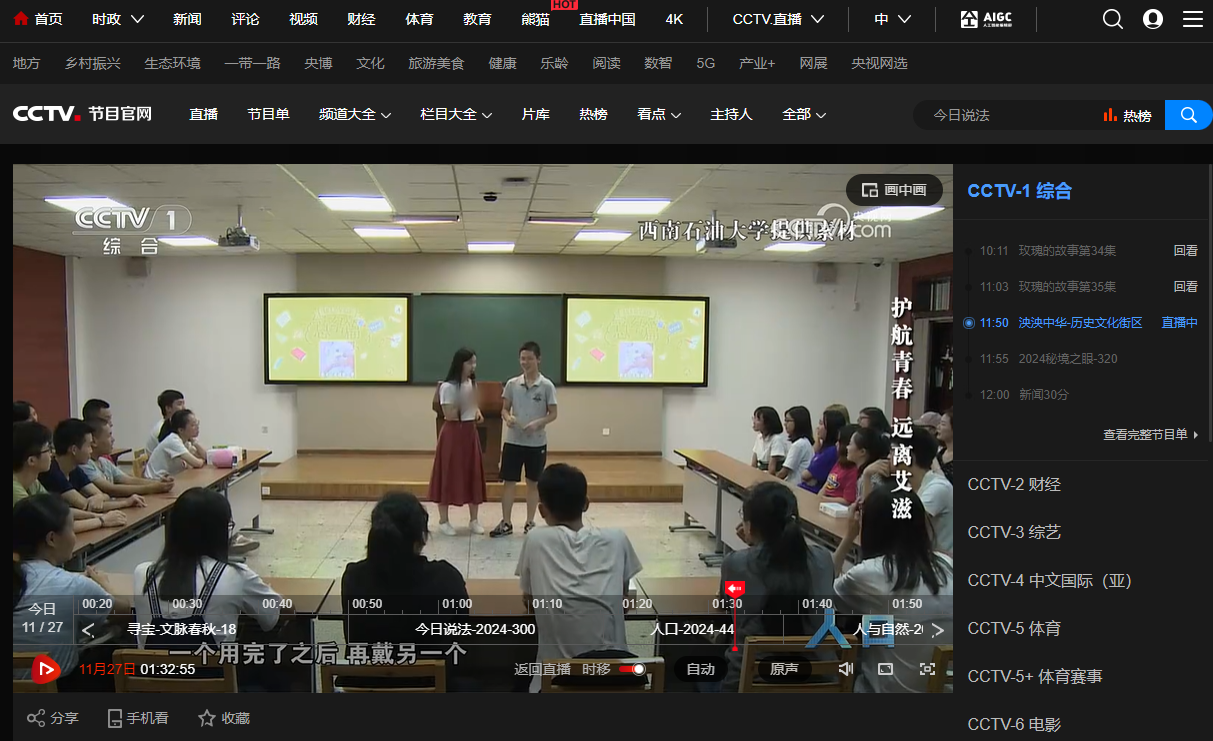Image resolution: width=1213 pixels, height=741 pixels.
Task: Click the 手机看 mobile viewing icon
Action: pyautogui.click(x=115, y=718)
